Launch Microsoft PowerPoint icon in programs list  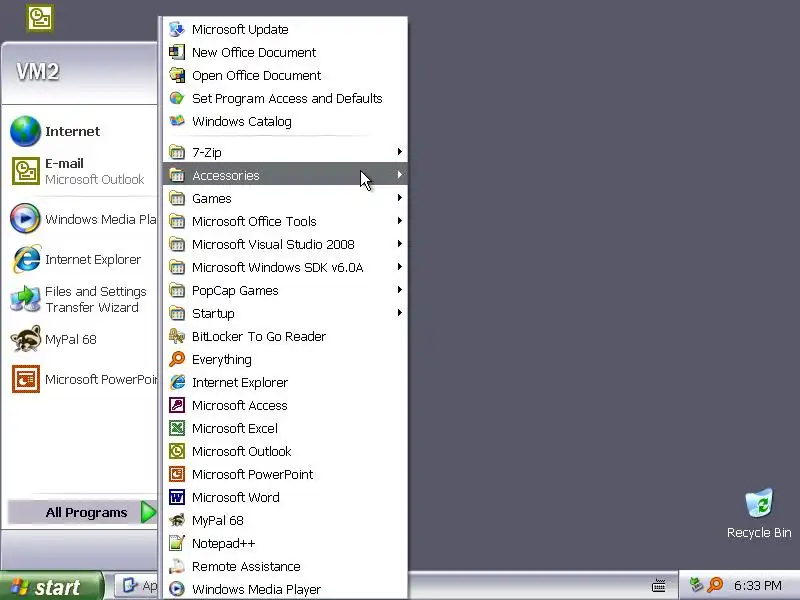(x=177, y=474)
